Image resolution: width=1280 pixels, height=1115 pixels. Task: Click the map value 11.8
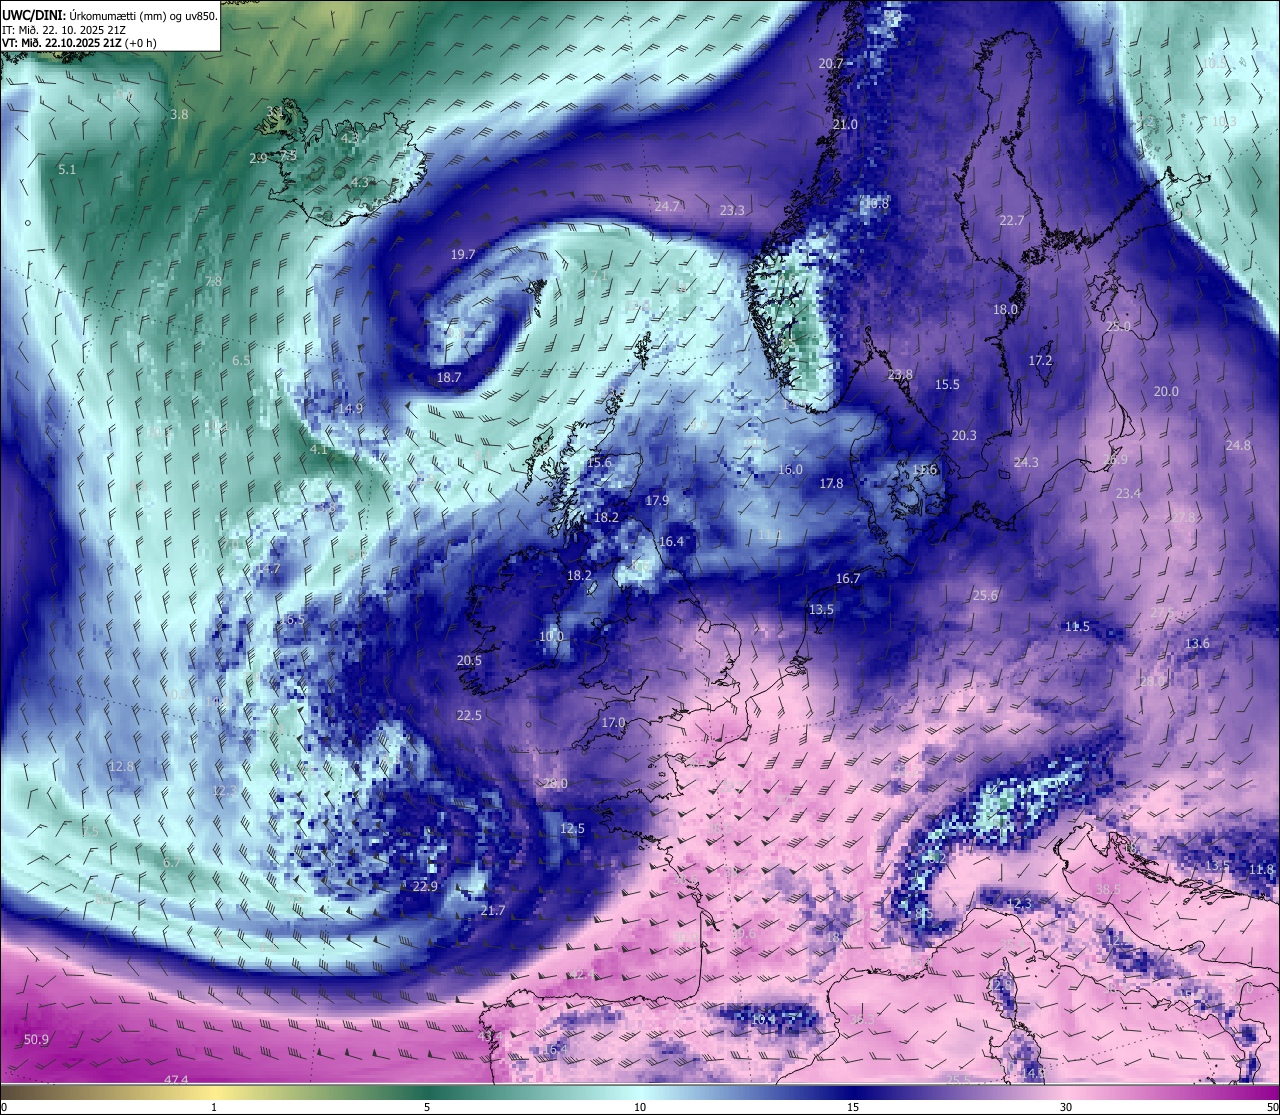pyautogui.click(x=1262, y=870)
